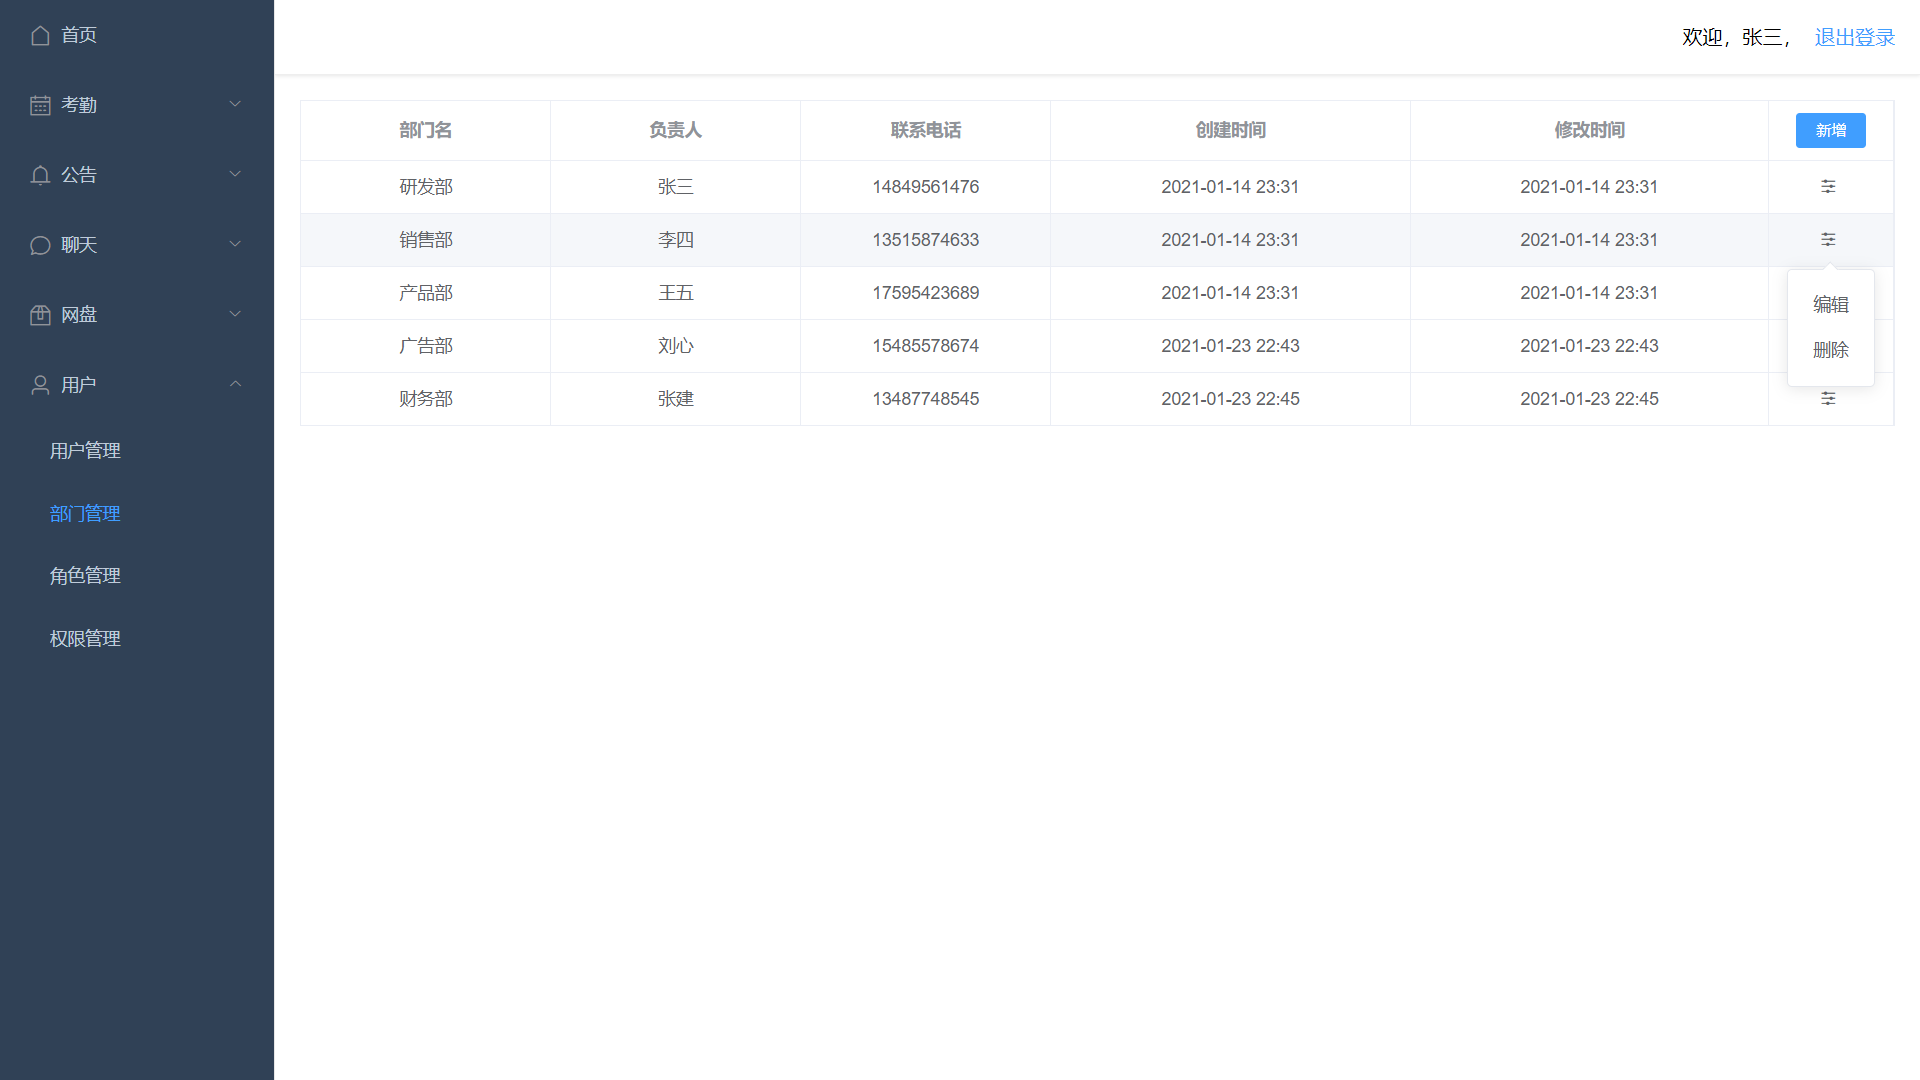Click the user profile icon next to 用户

(40, 385)
